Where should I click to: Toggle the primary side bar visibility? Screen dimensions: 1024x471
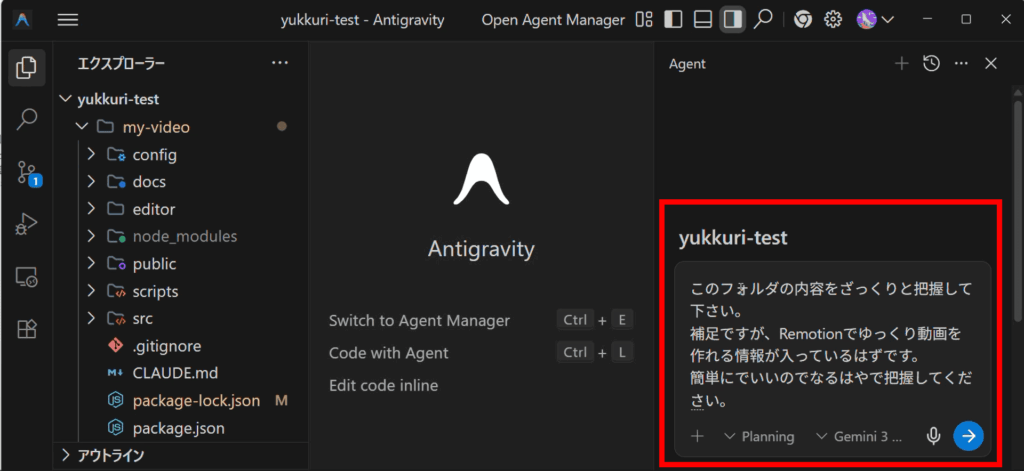tap(673, 19)
